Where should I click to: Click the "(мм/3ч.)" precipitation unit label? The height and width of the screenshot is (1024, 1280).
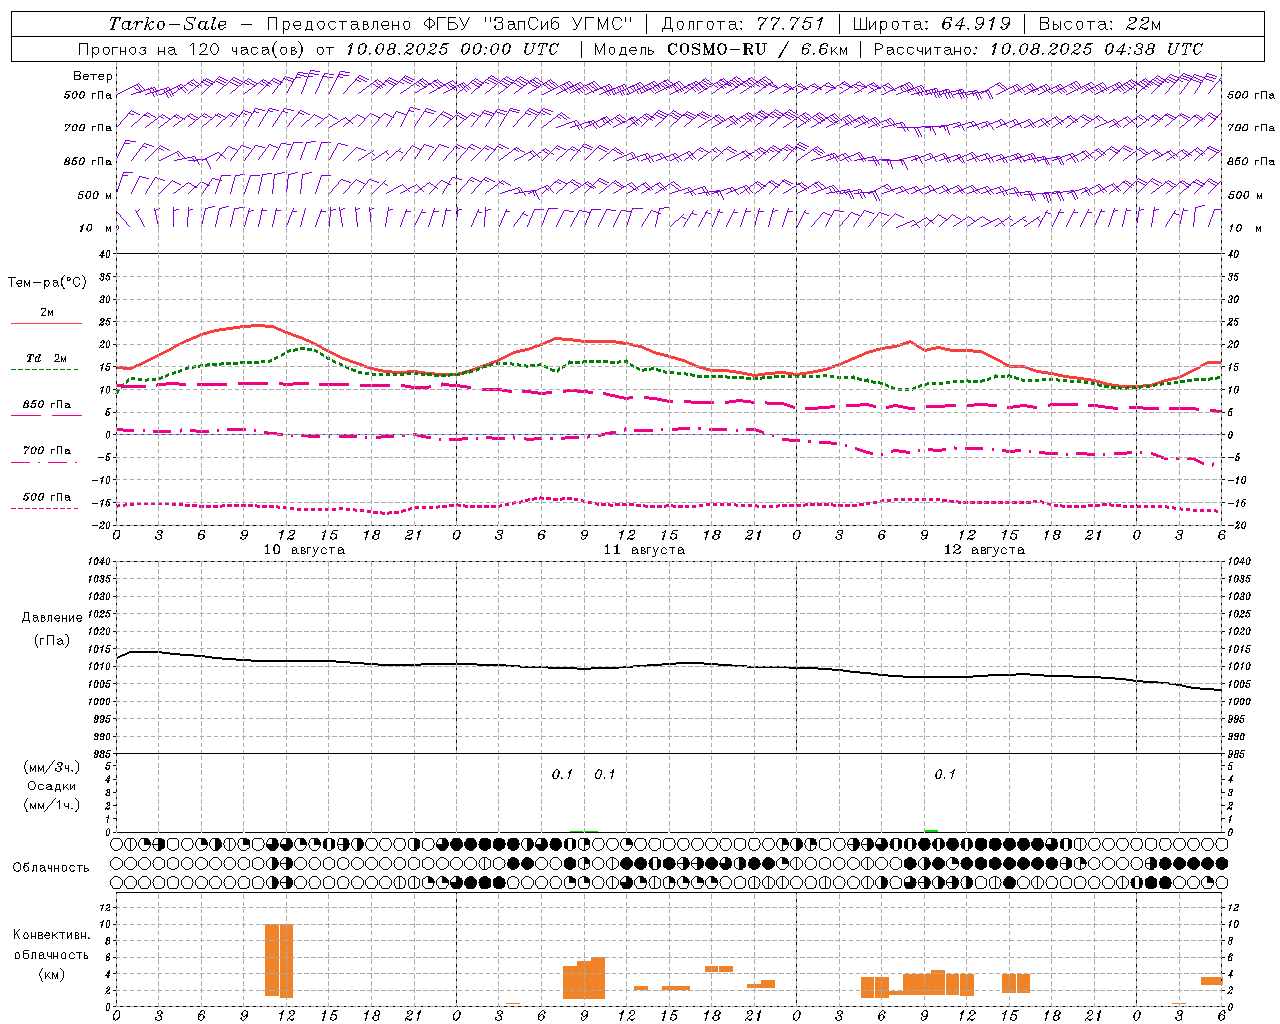(x=52, y=767)
